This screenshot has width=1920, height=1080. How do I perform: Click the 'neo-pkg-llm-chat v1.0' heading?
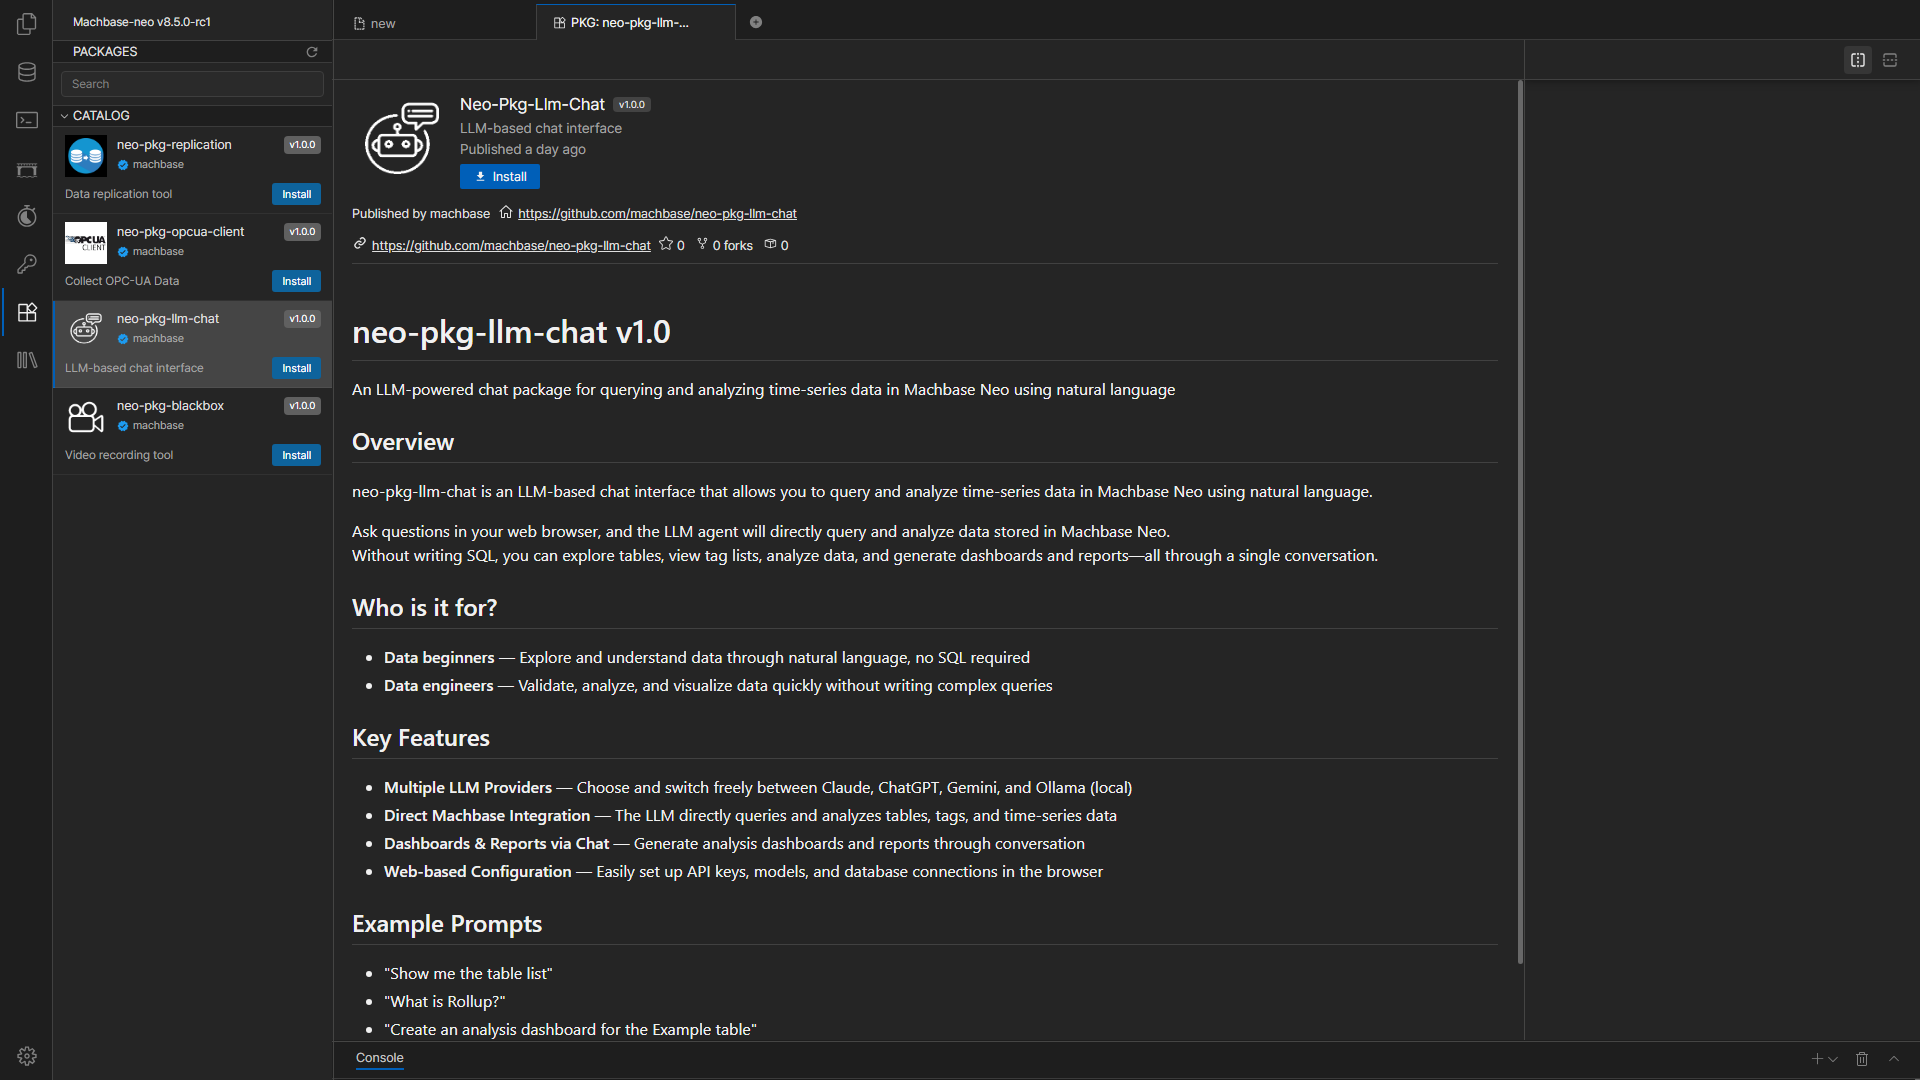click(x=511, y=332)
